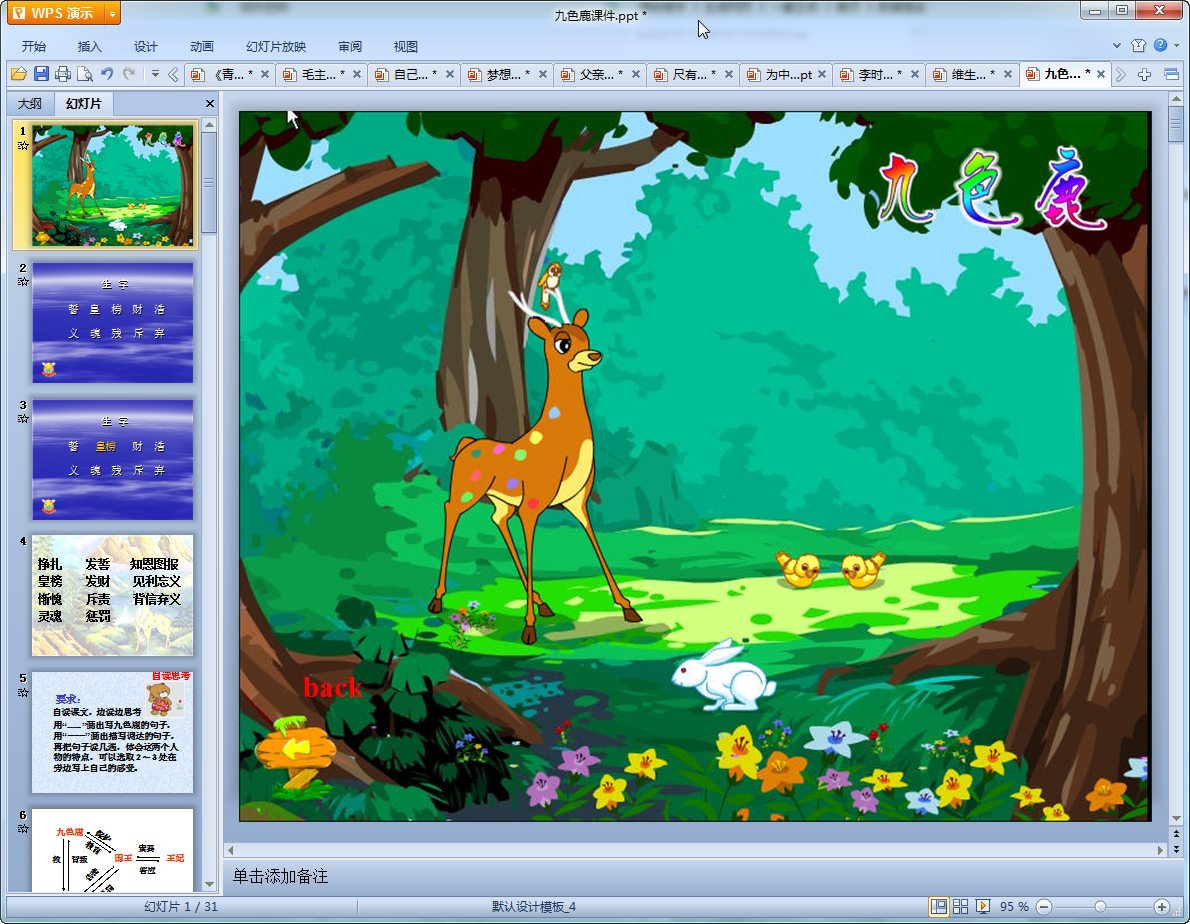Viewport: 1190px width, 924px height.
Task: Open the 幻灯片放映 ribbon tab
Action: pyautogui.click(x=275, y=46)
